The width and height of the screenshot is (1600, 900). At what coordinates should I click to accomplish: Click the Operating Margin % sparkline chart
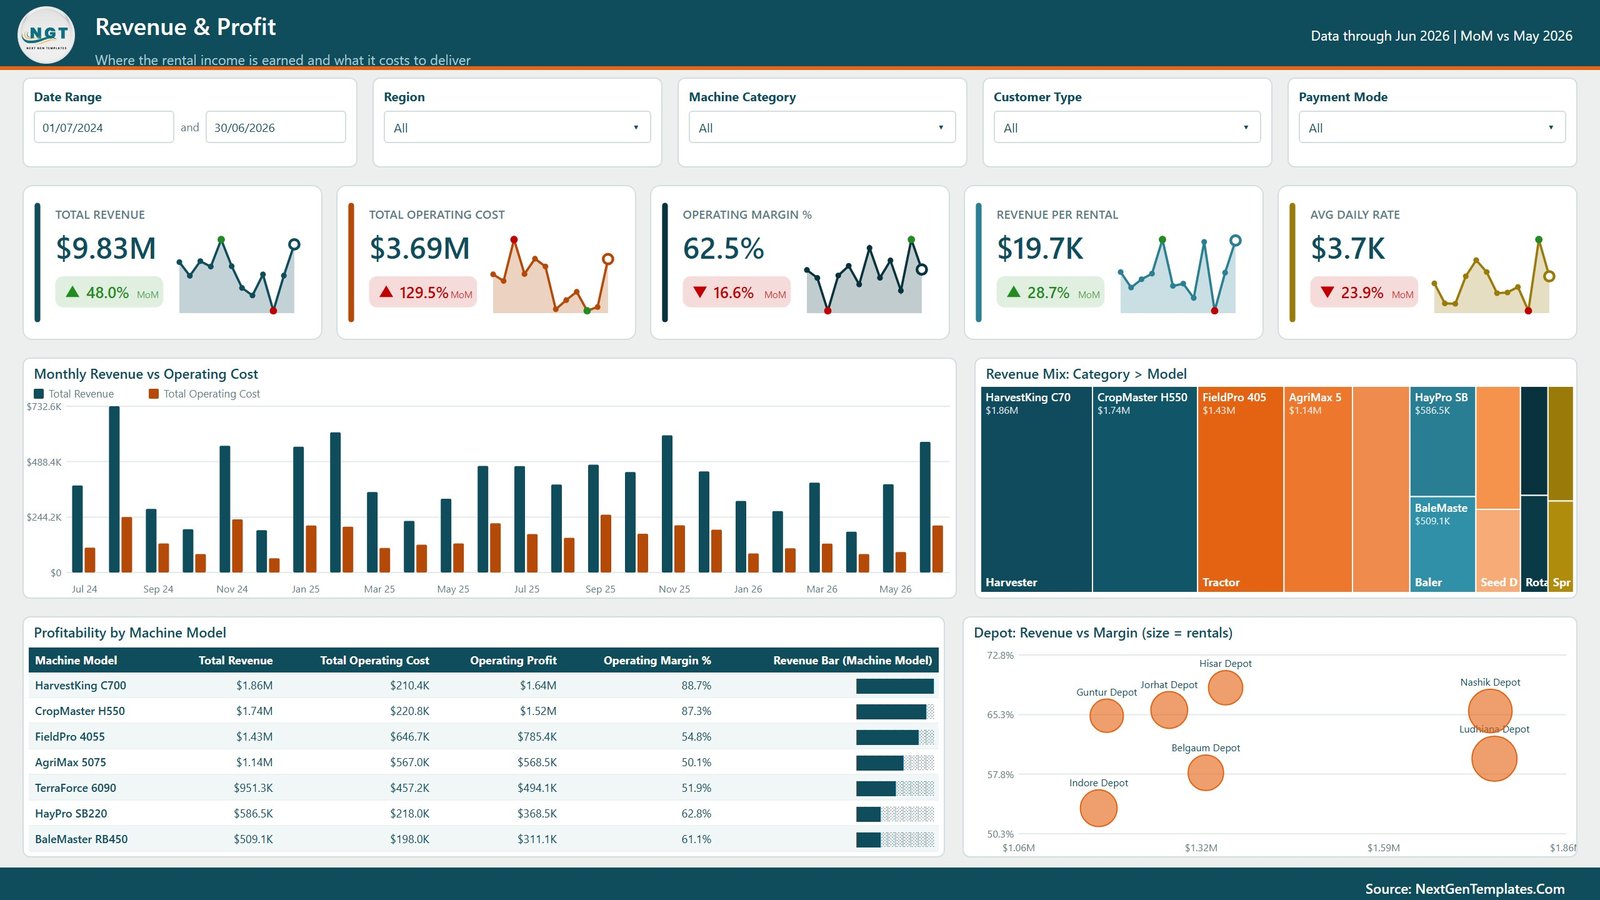864,275
